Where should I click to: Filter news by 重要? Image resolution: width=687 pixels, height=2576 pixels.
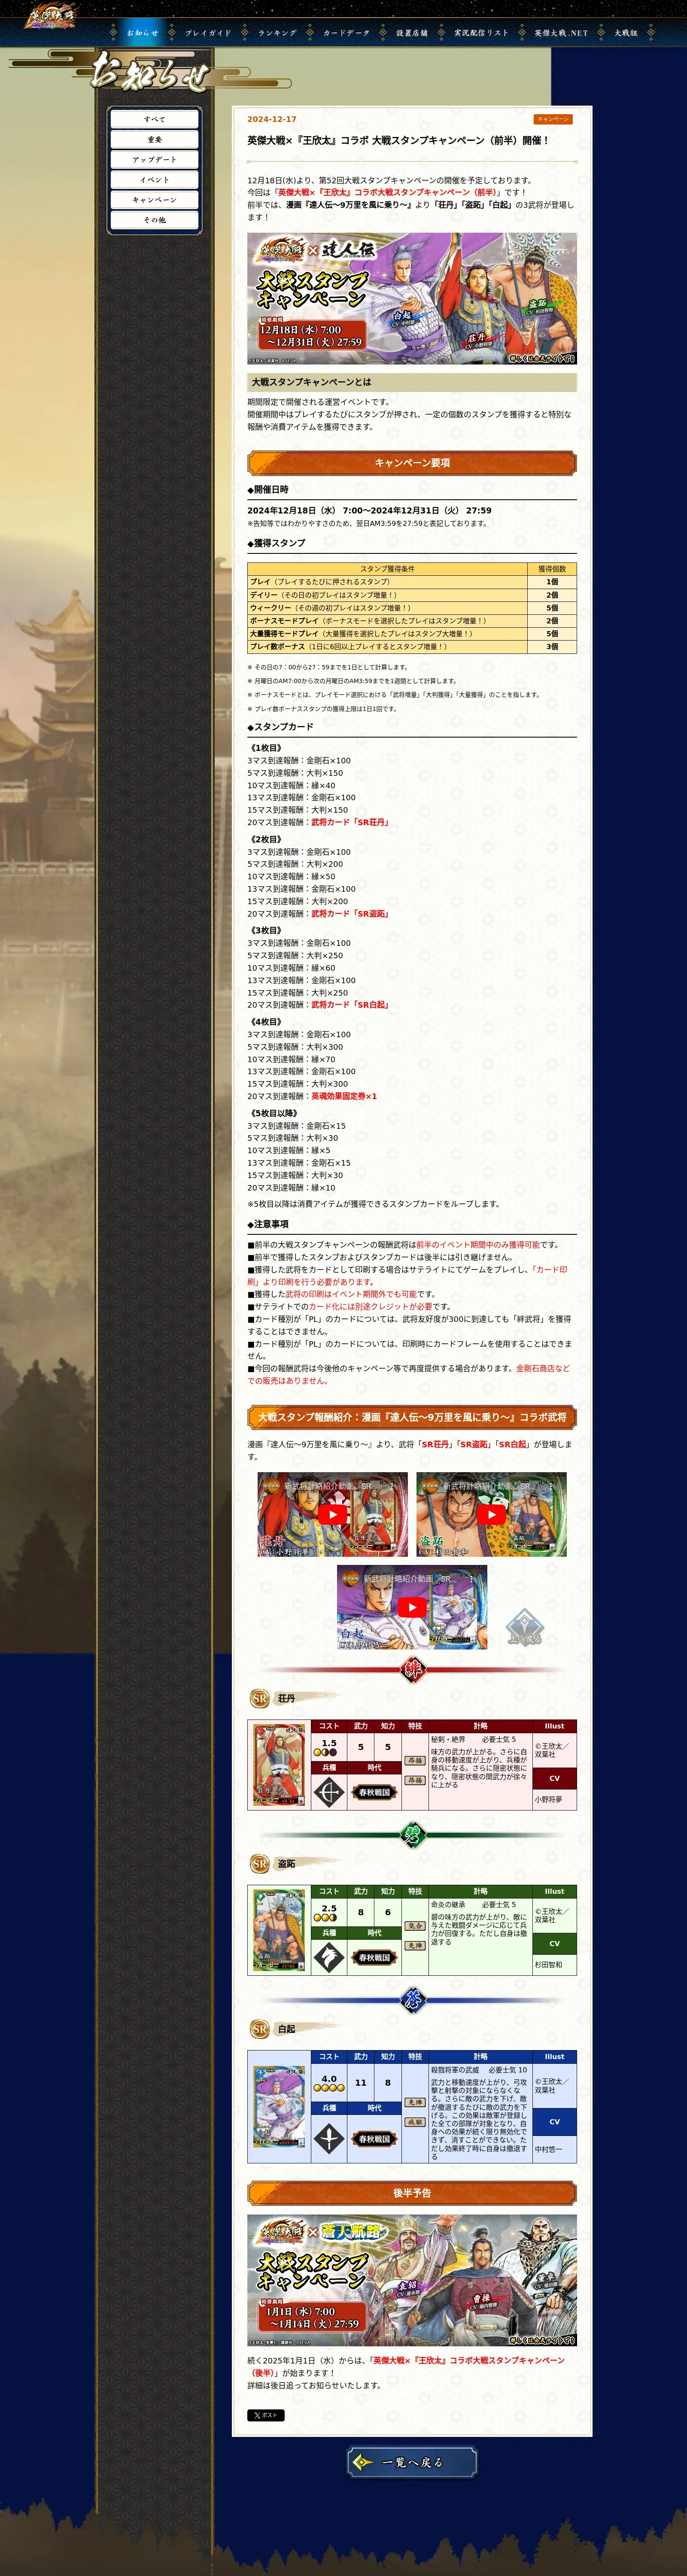click(x=155, y=139)
